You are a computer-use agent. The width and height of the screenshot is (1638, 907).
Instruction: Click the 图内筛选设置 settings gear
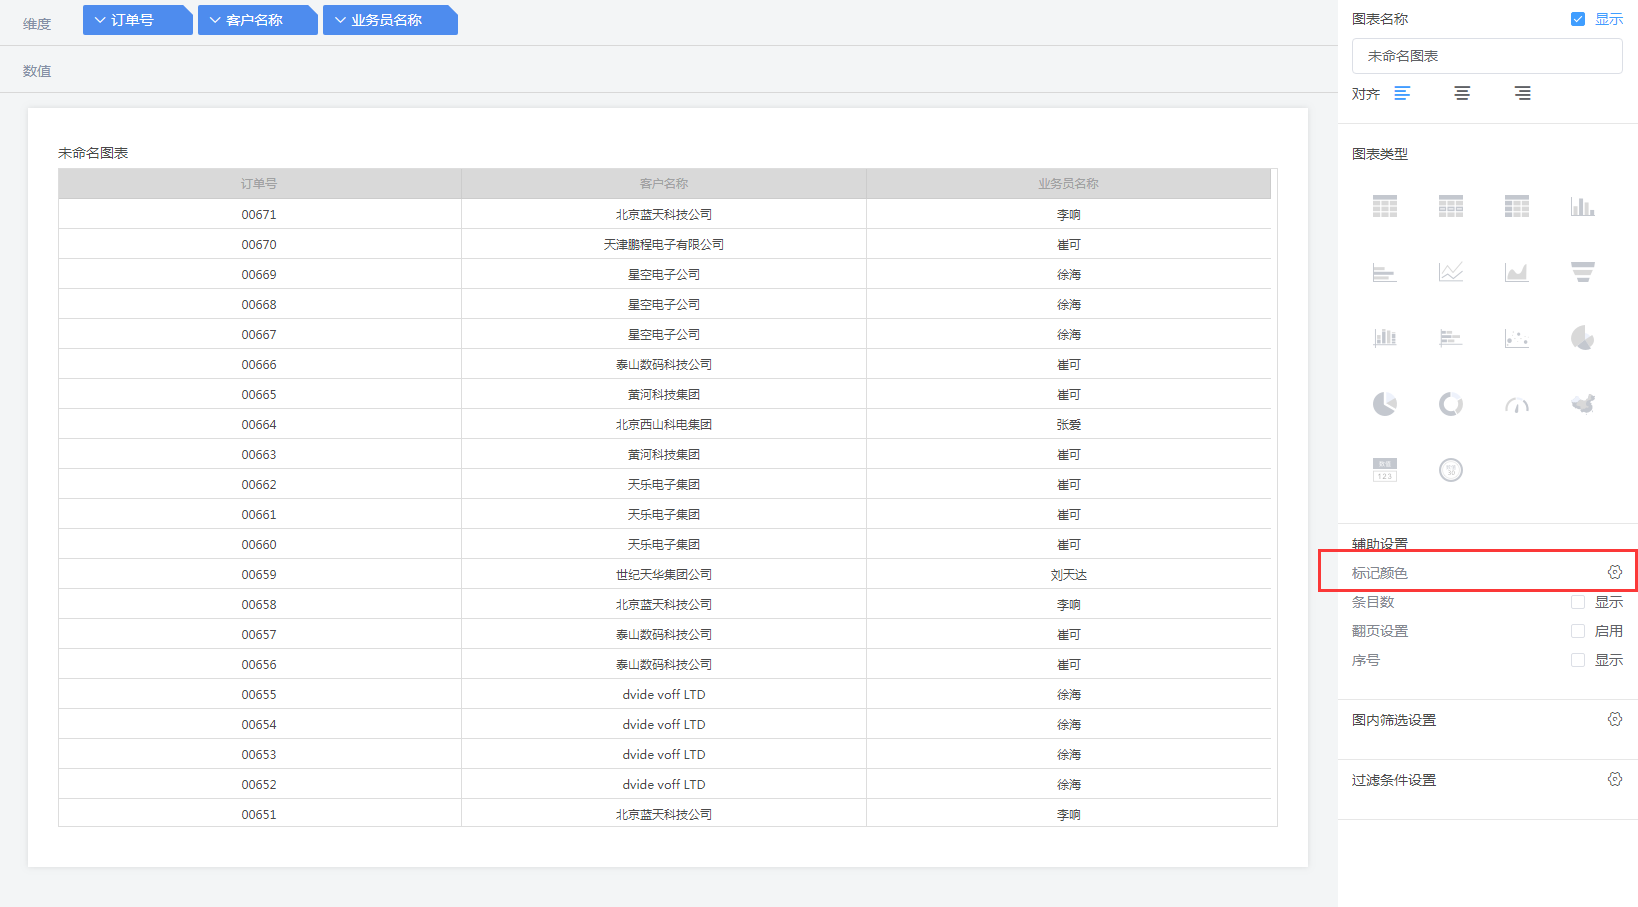(1614, 719)
